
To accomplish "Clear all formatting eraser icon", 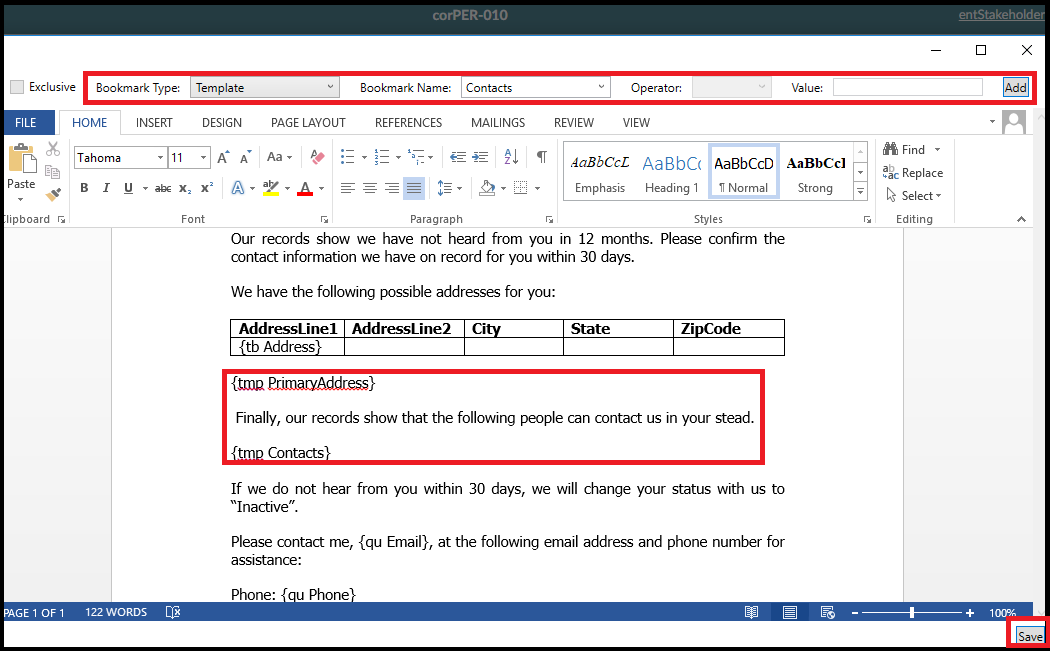I will click(x=317, y=157).
